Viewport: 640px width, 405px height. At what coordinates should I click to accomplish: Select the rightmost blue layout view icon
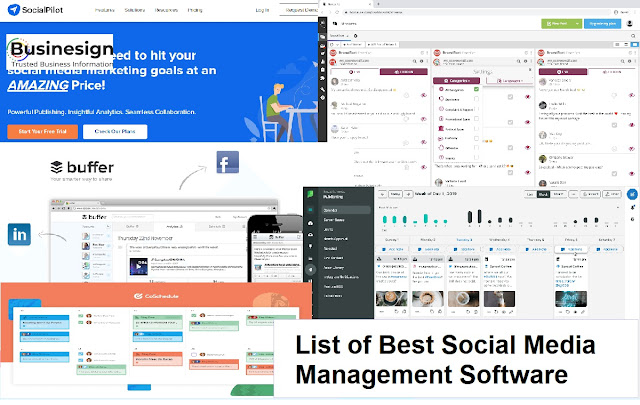point(634,44)
